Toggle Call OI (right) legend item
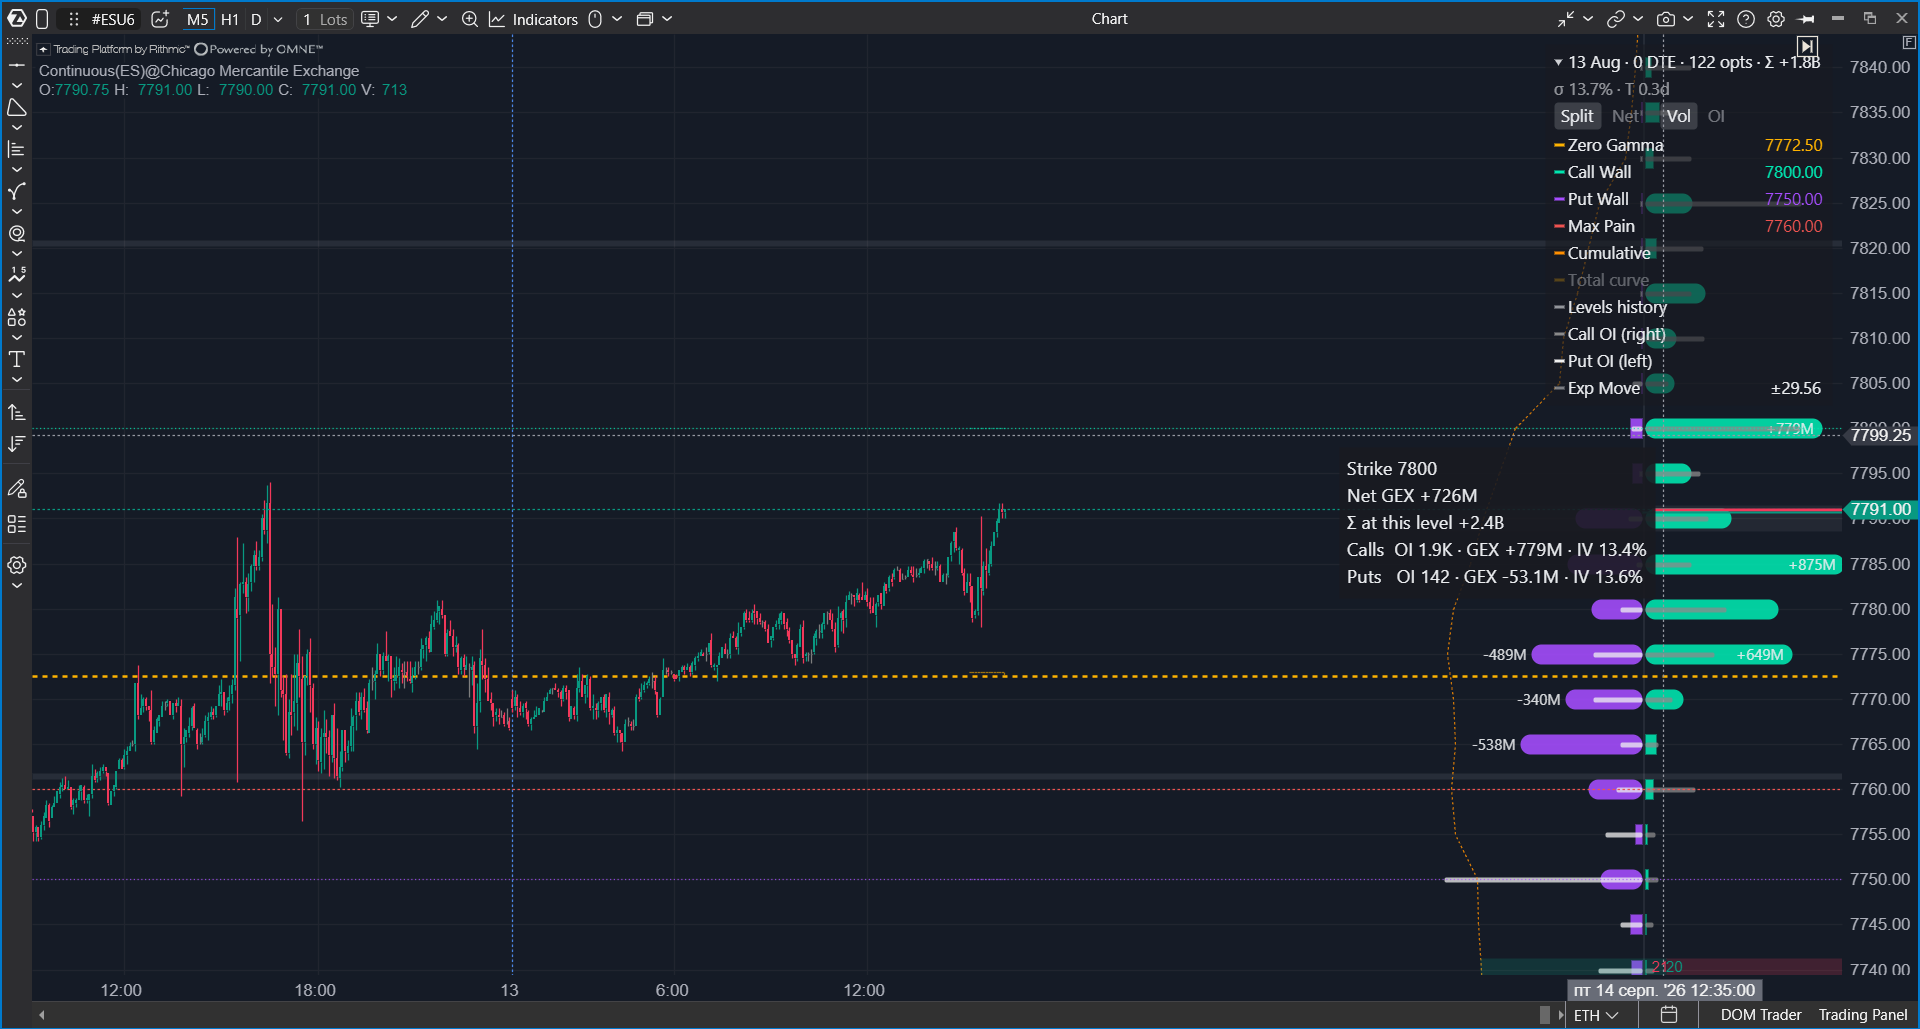Image resolution: width=1920 pixels, height=1029 pixels. [1610, 334]
